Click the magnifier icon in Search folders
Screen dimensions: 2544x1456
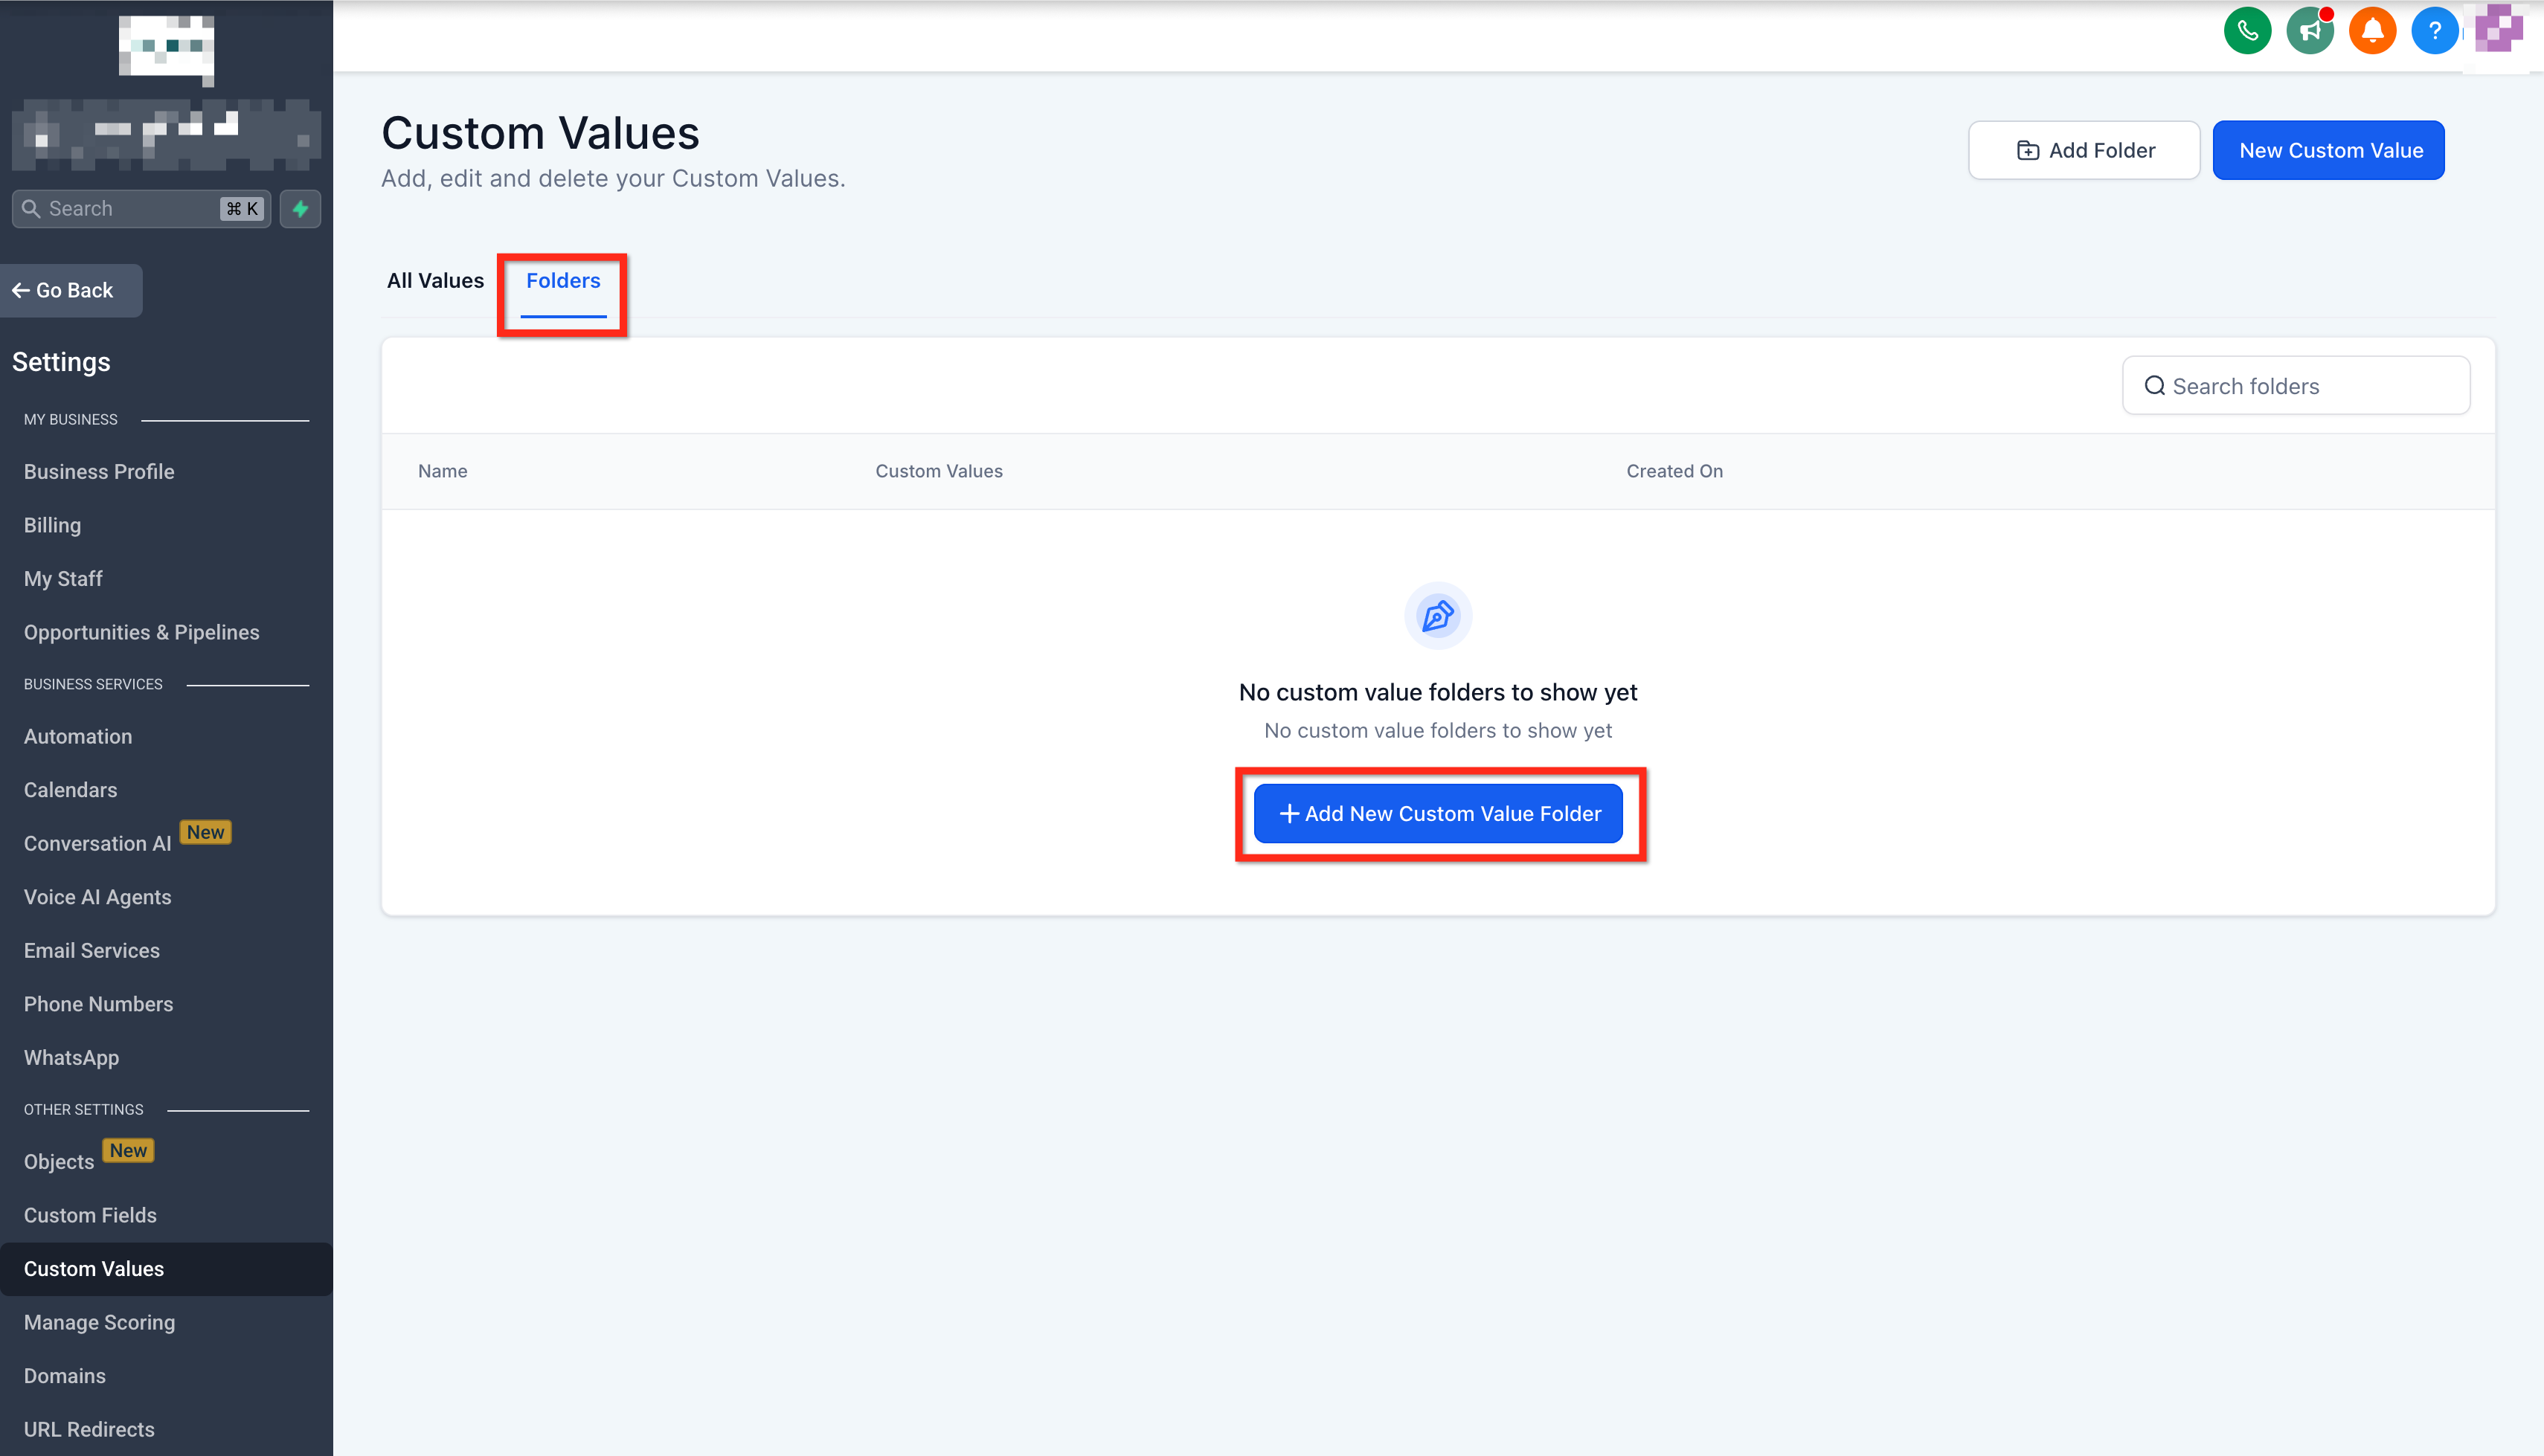click(2154, 386)
